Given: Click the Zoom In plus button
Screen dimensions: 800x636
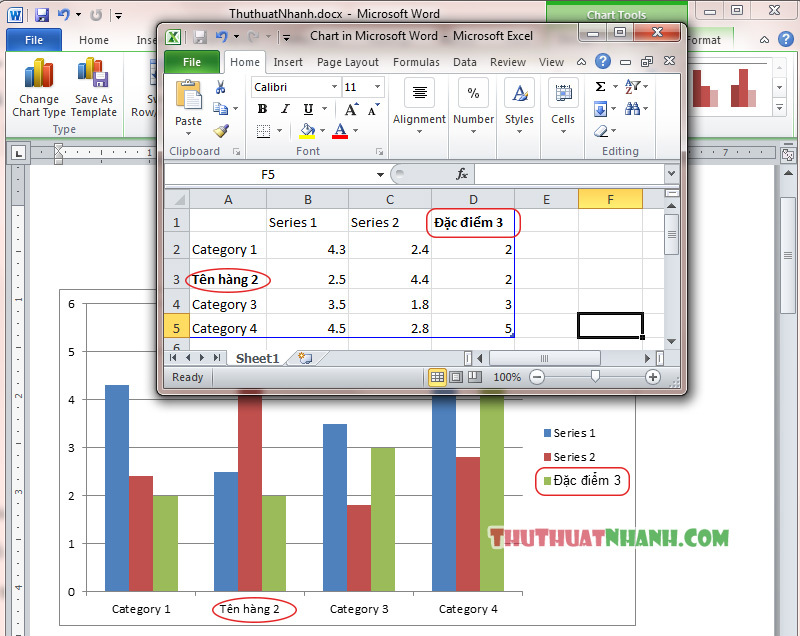Looking at the screenshot, I should [653, 377].
